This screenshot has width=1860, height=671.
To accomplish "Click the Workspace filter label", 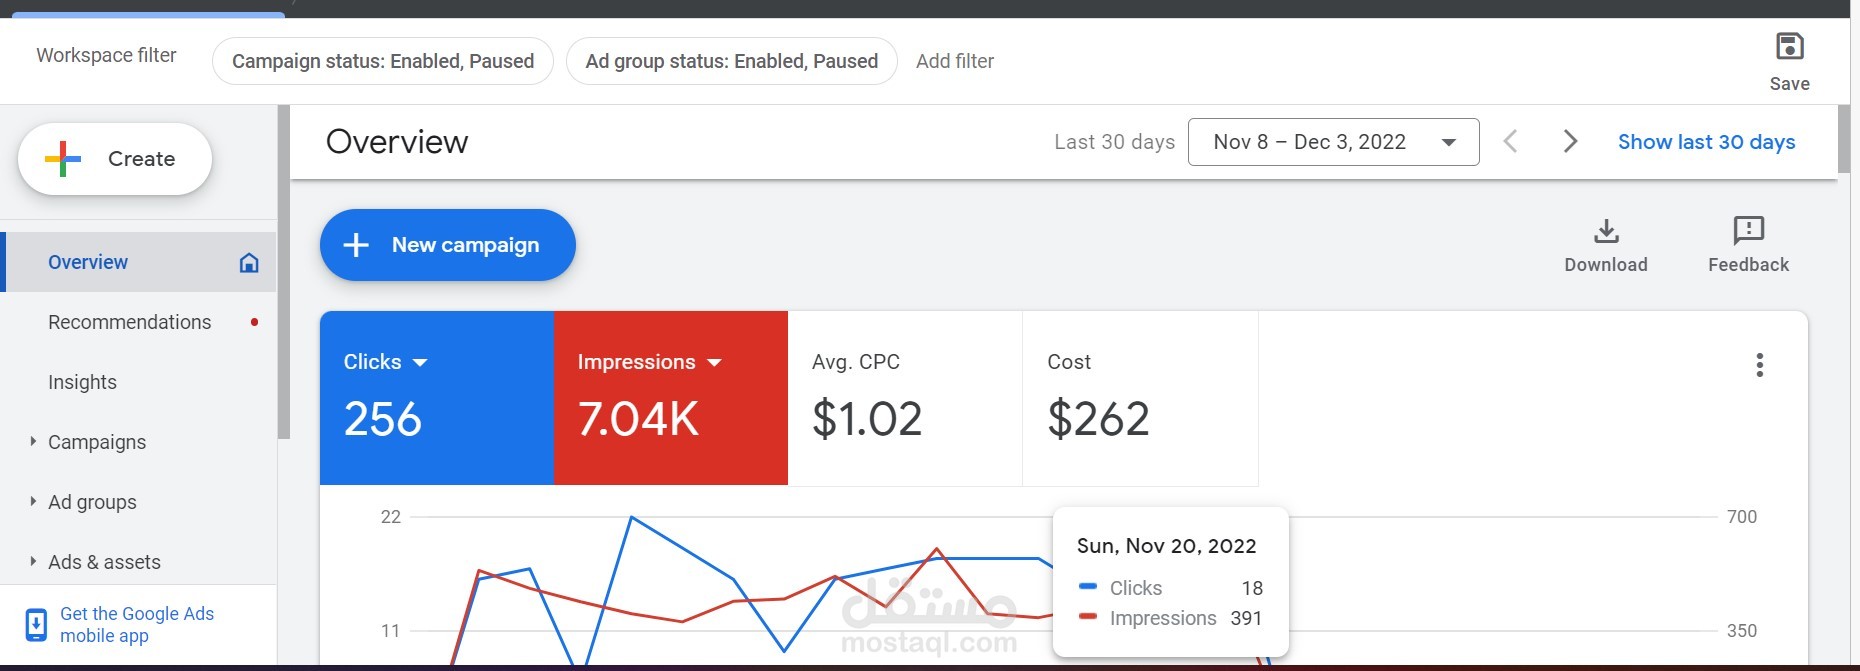I will [106, 55].
